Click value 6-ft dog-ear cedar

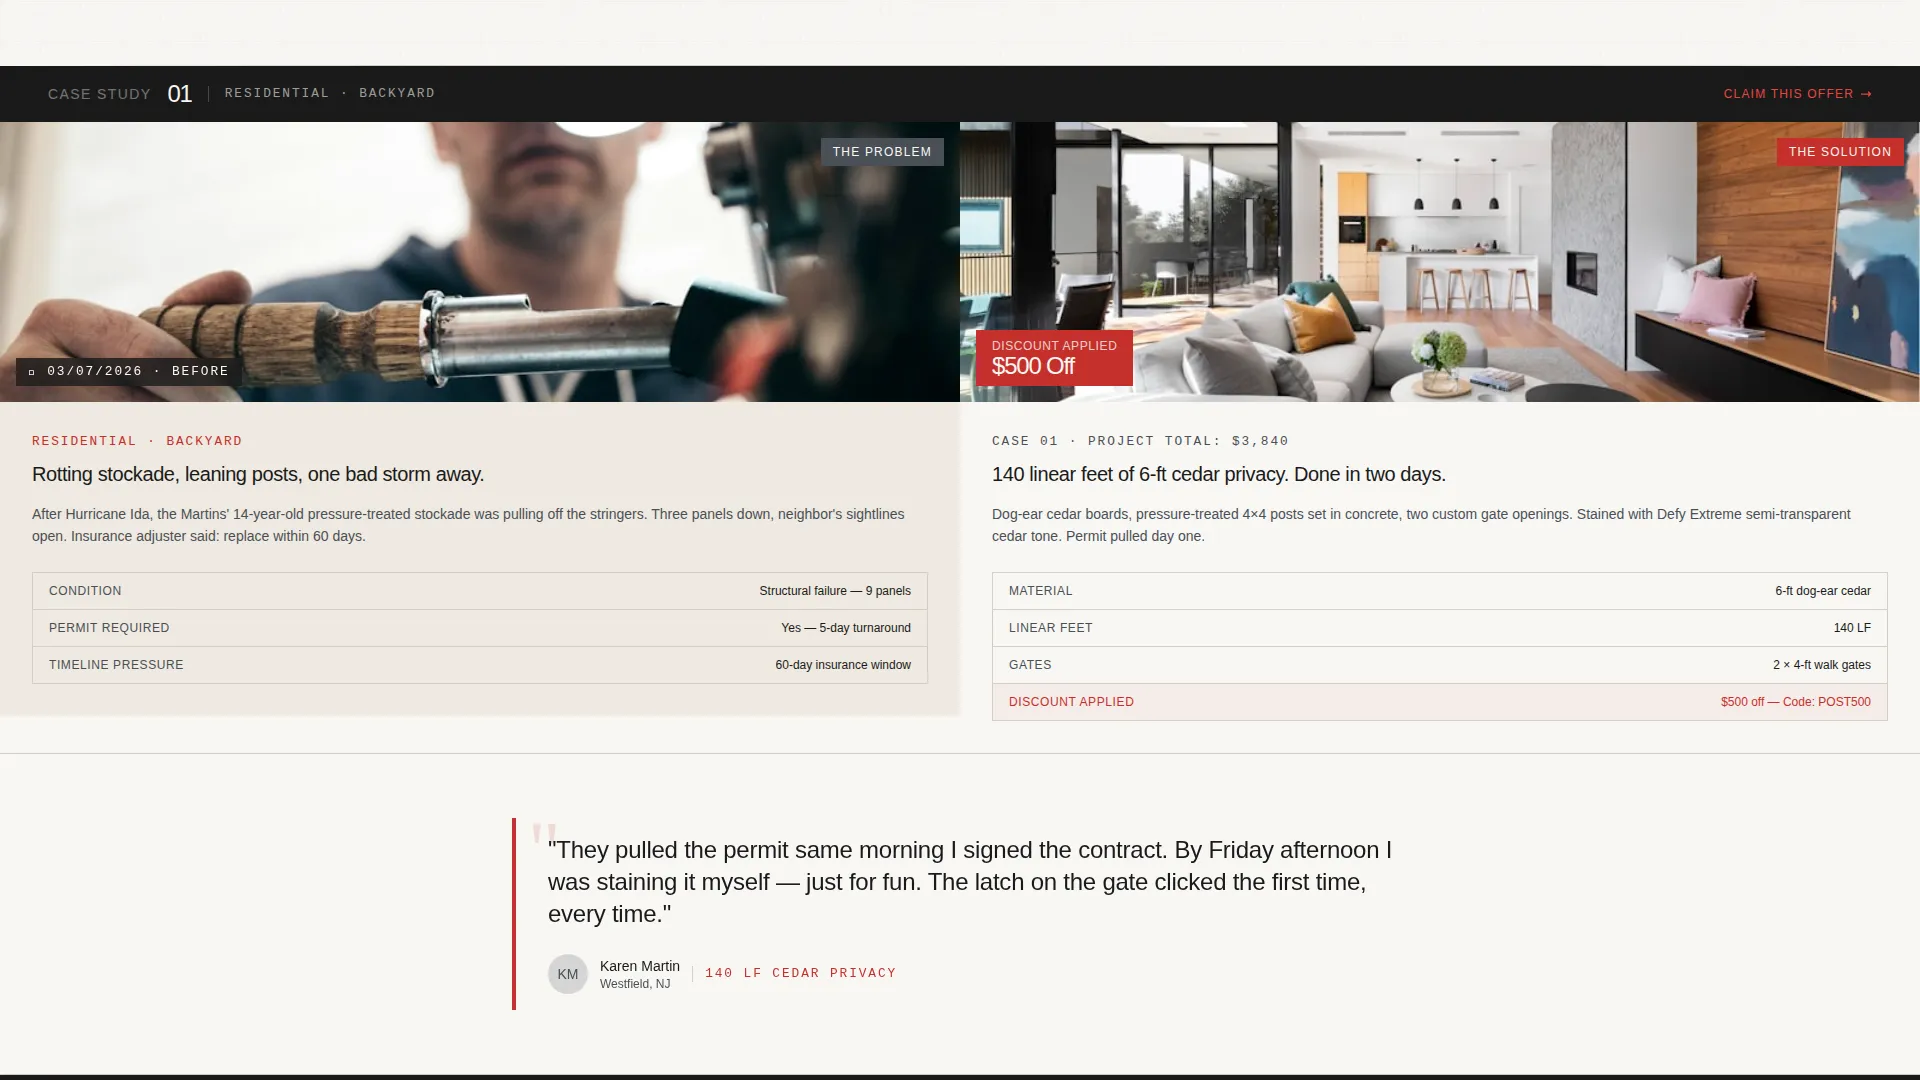[x=1823, y=591]
